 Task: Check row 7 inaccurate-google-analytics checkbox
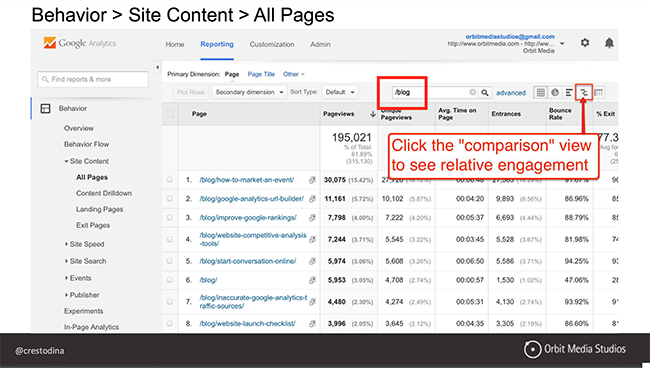pos(170,302)
